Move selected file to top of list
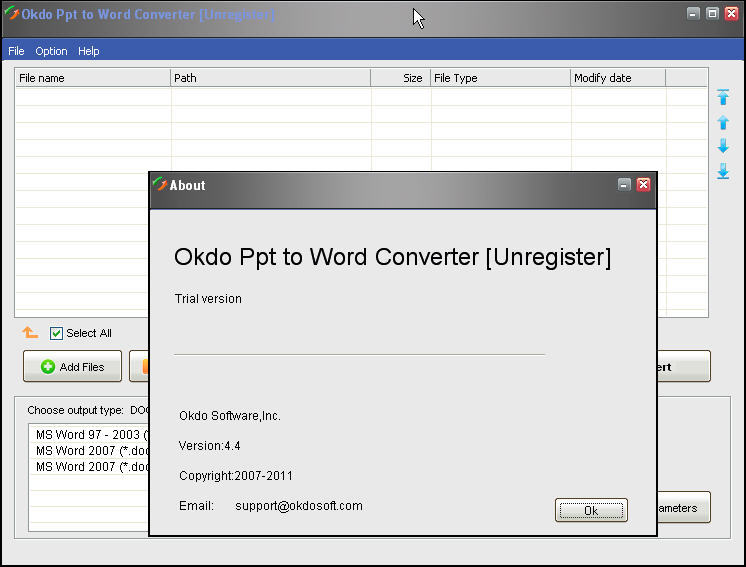The height and width of the screenshot is (567, 746). [723, 97]
